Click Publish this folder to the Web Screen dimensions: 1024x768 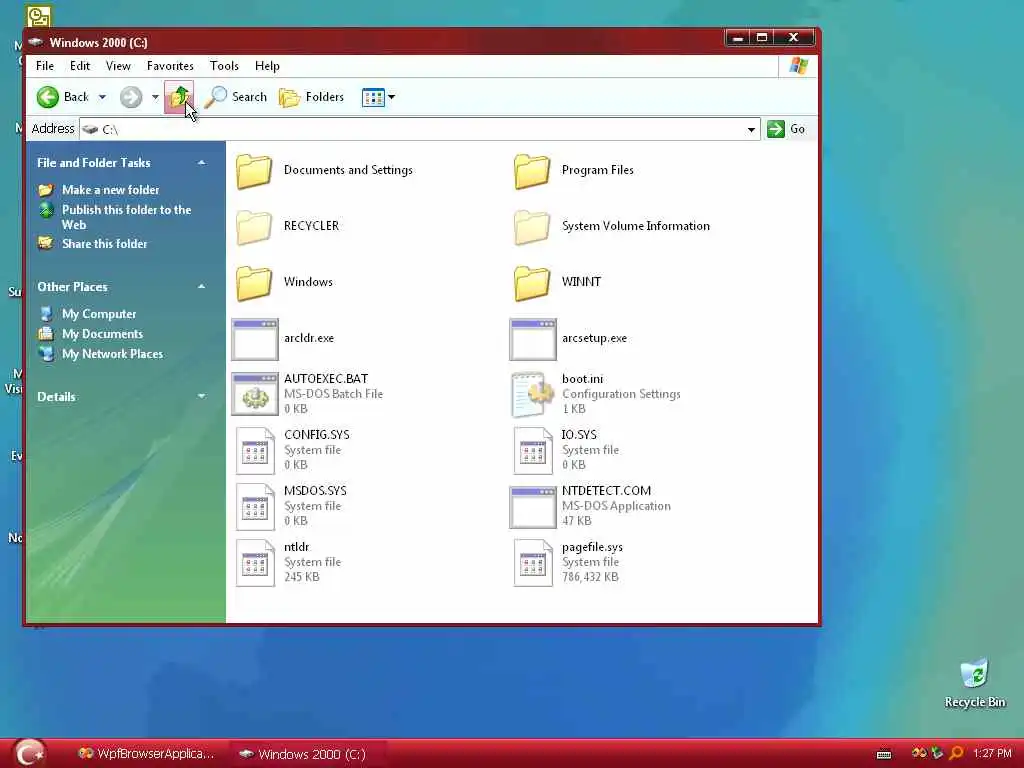click(x=127, y=217)
